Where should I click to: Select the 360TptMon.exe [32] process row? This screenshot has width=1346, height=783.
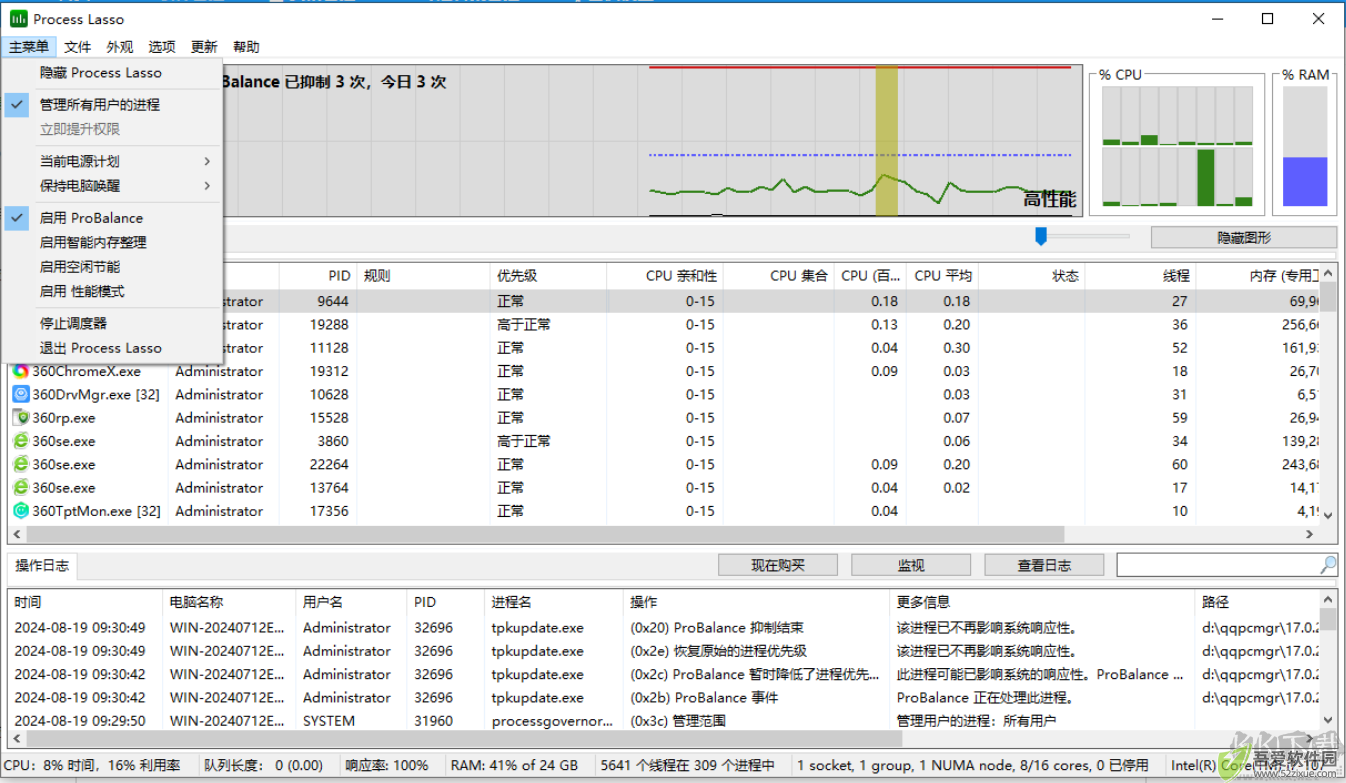(x=664, y=511)
